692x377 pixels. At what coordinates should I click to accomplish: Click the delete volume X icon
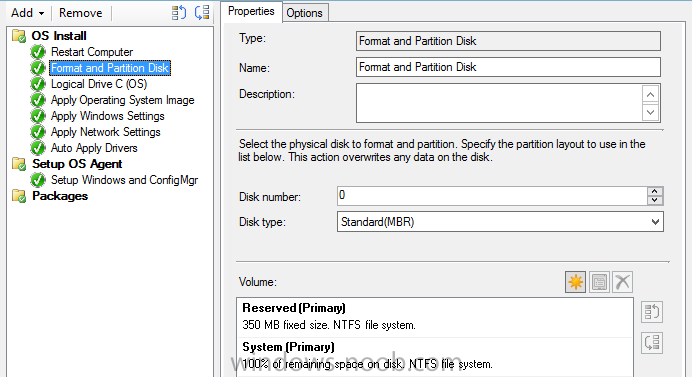click(622, 282)
